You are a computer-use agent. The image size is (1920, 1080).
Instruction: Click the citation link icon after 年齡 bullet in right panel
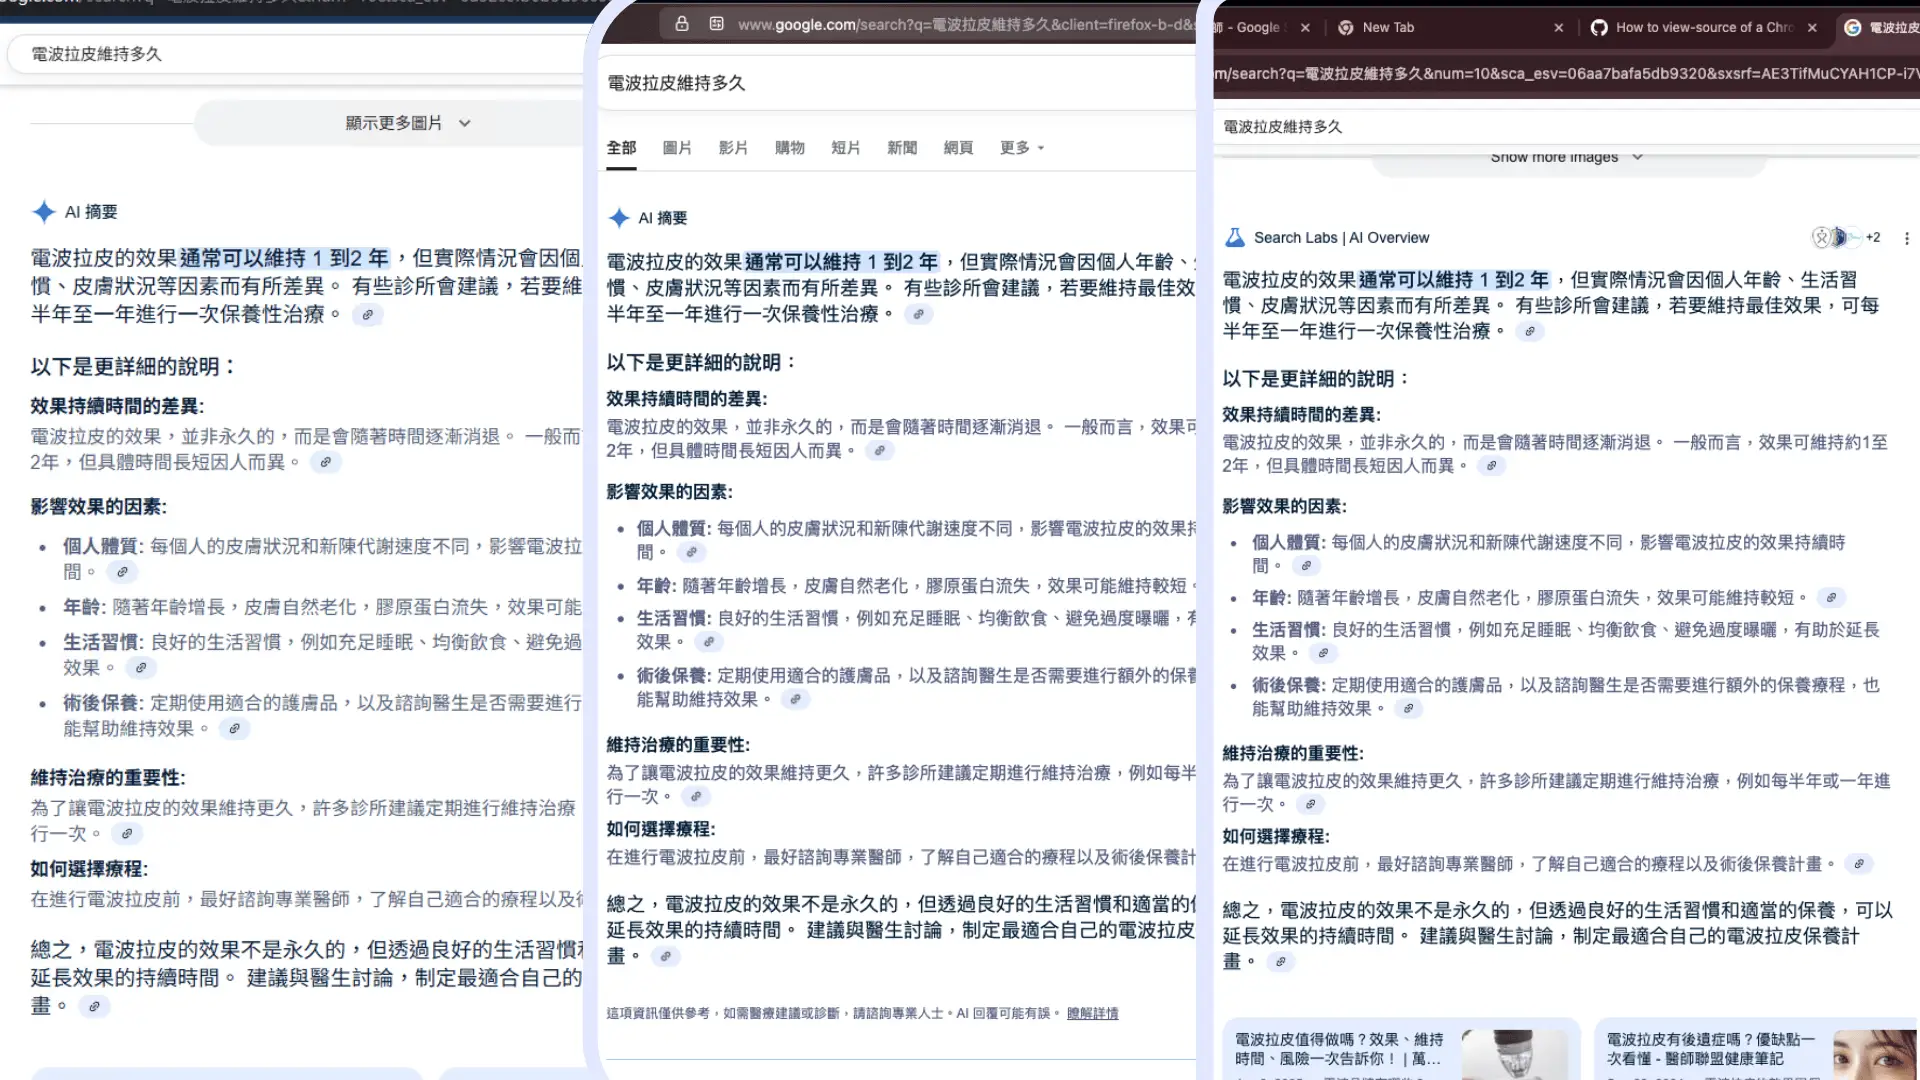point(1831,598)
